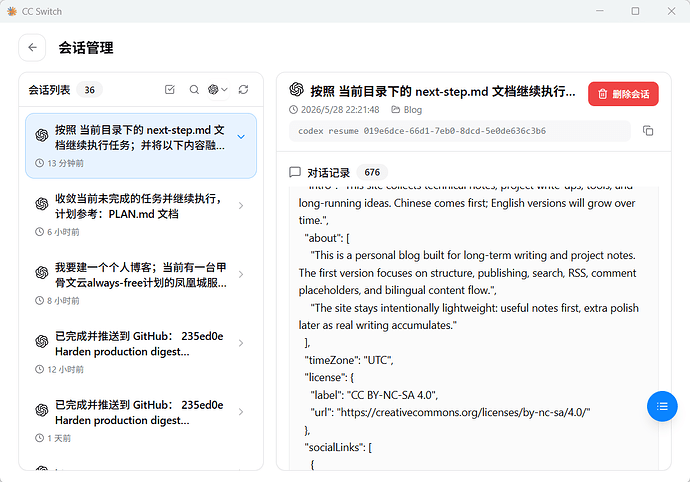This screenshot has width=690, height=482.
Task: Open the GitHub session from 1 天前
Action: click(141, 420)
